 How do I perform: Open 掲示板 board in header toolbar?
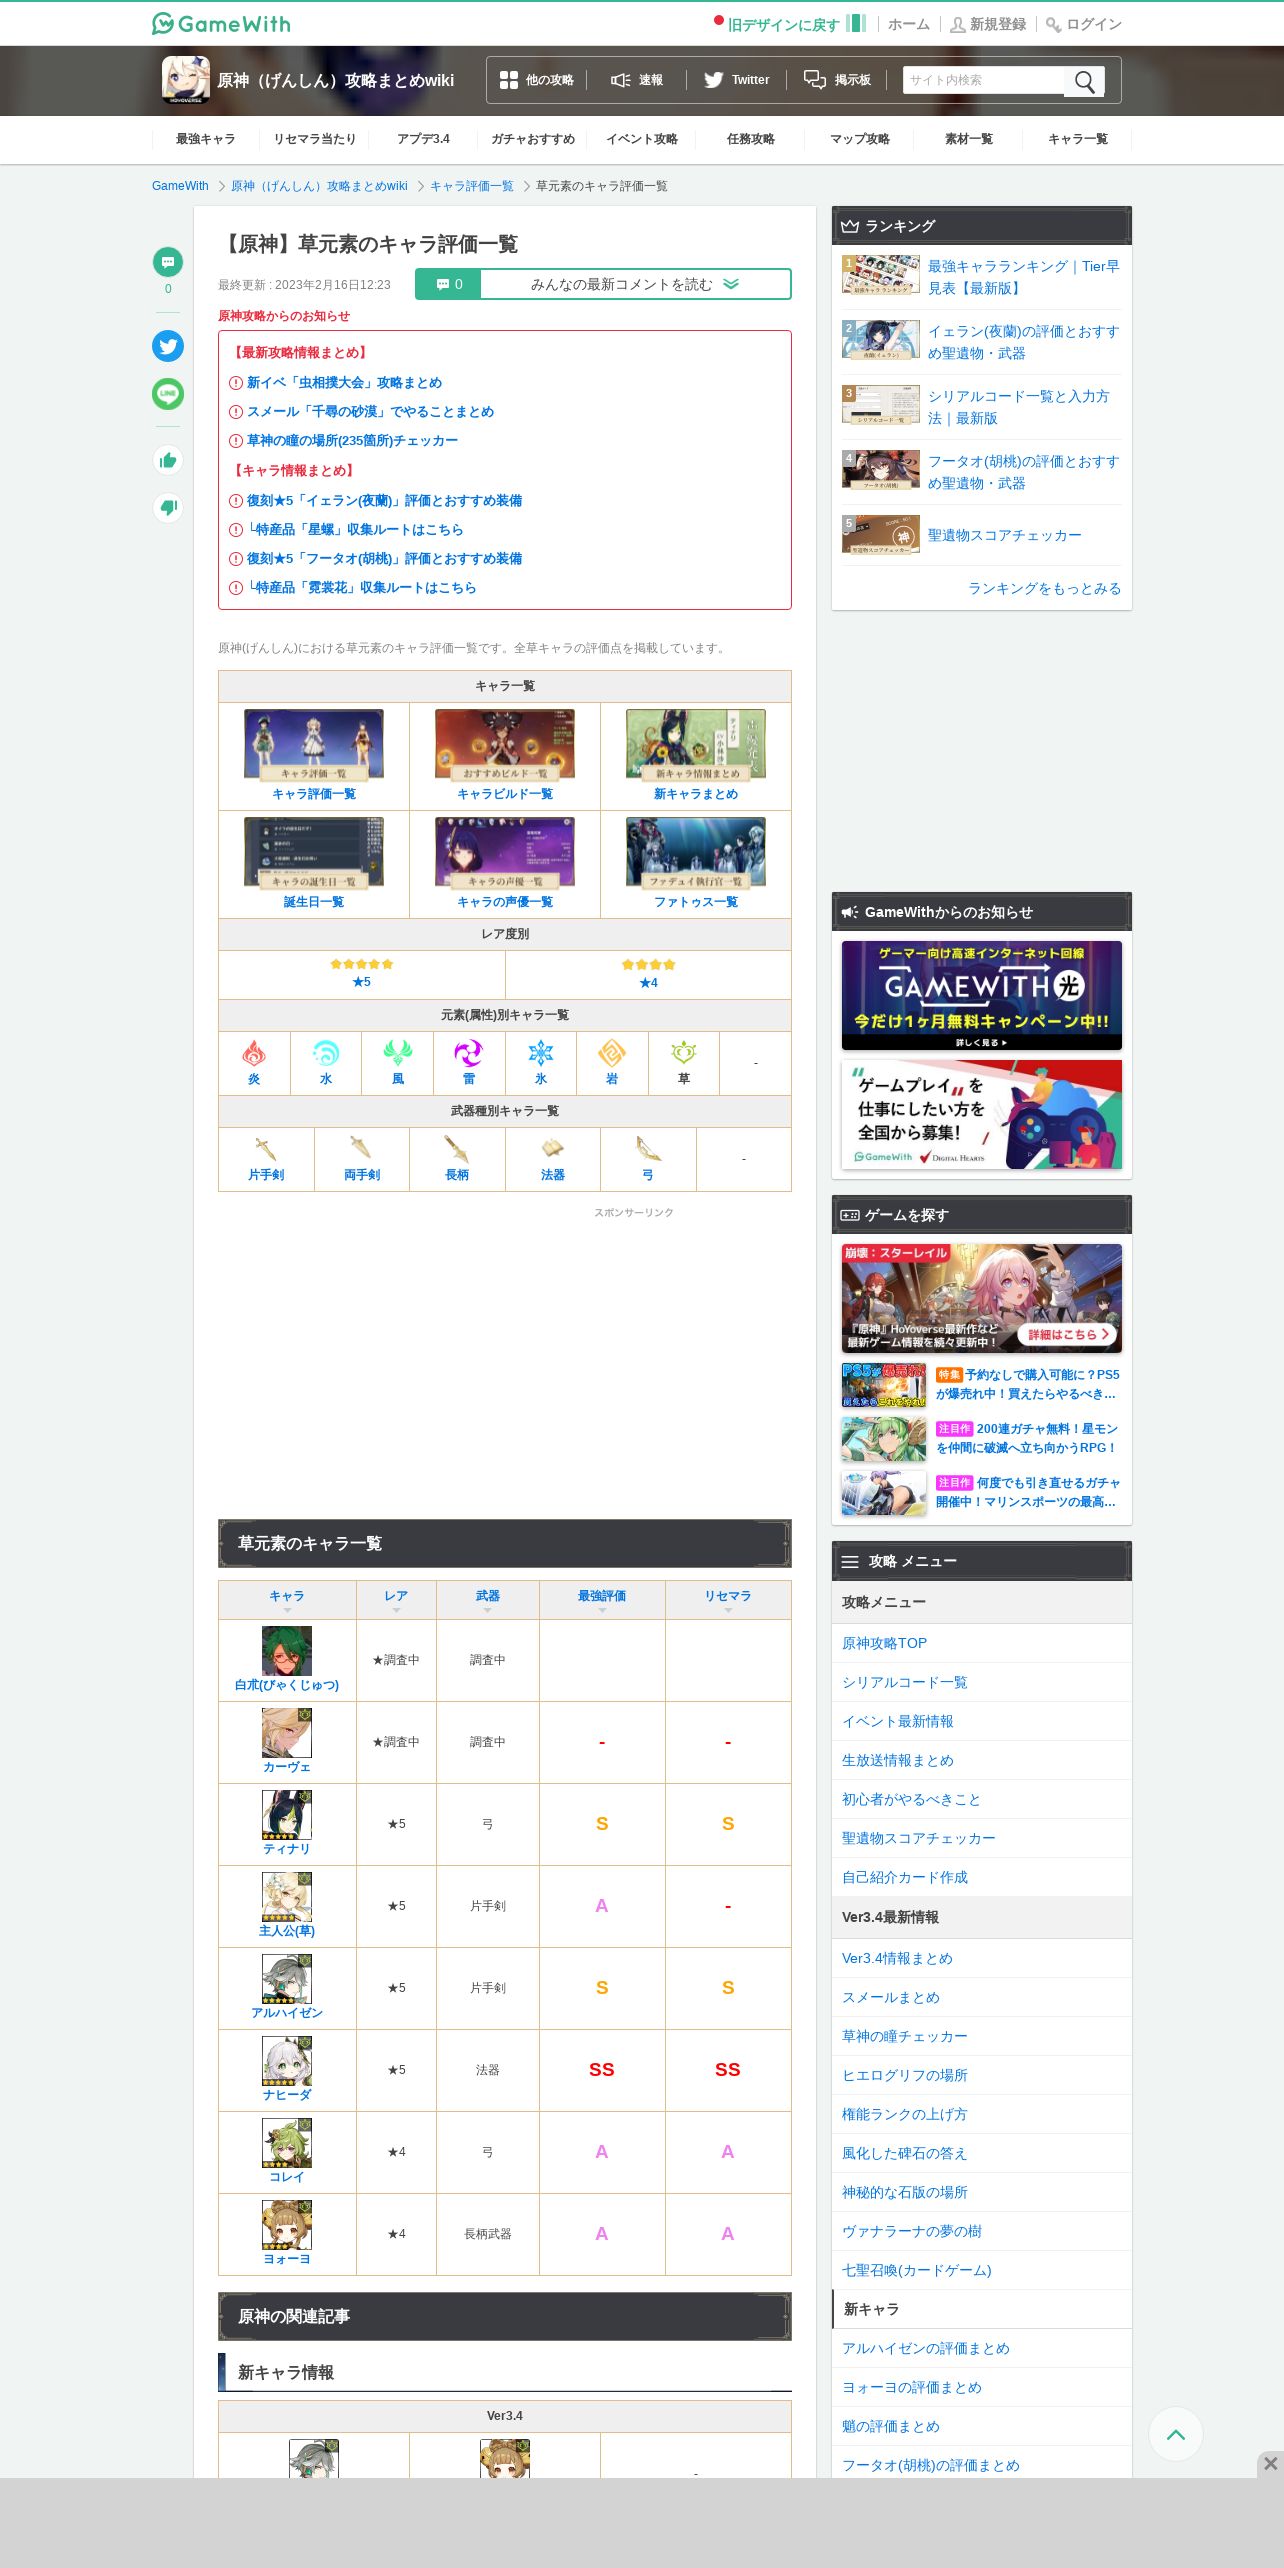pos(838,80)
